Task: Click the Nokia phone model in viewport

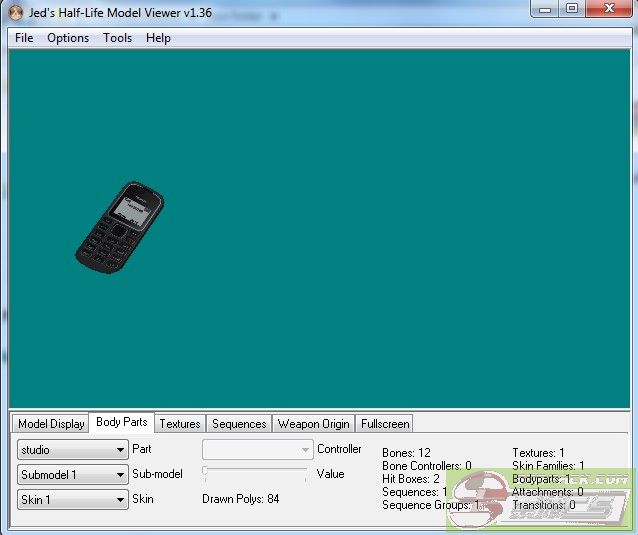Action: coord(120,227)
